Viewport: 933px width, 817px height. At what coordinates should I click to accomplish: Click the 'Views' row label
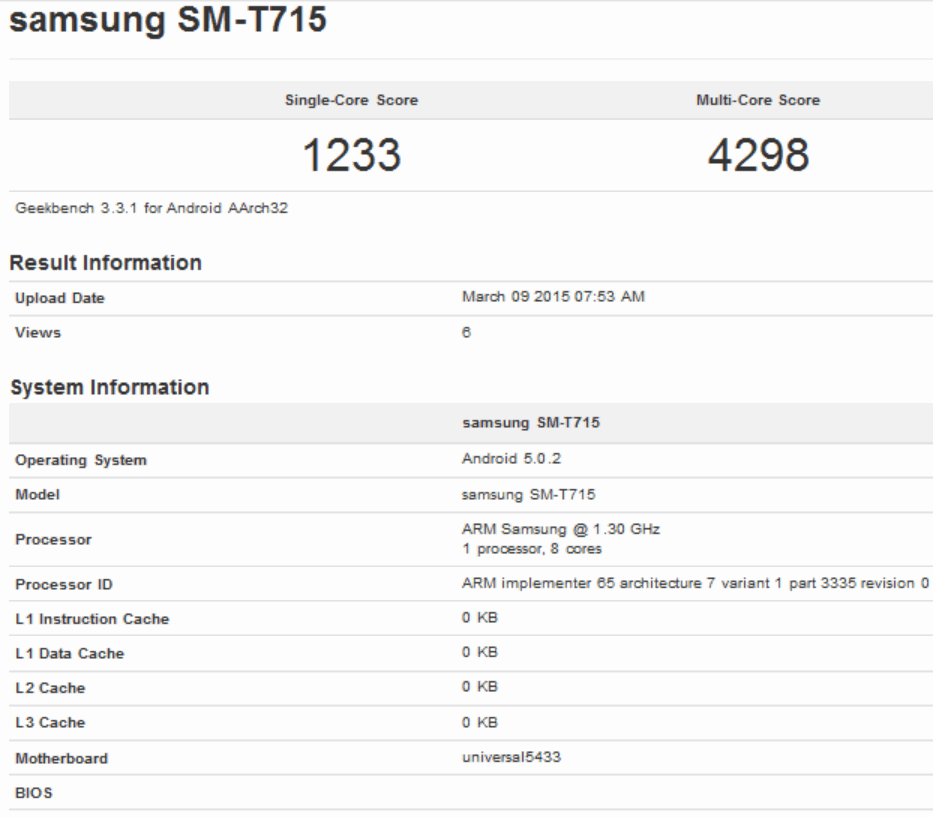(x=38, y=333)
